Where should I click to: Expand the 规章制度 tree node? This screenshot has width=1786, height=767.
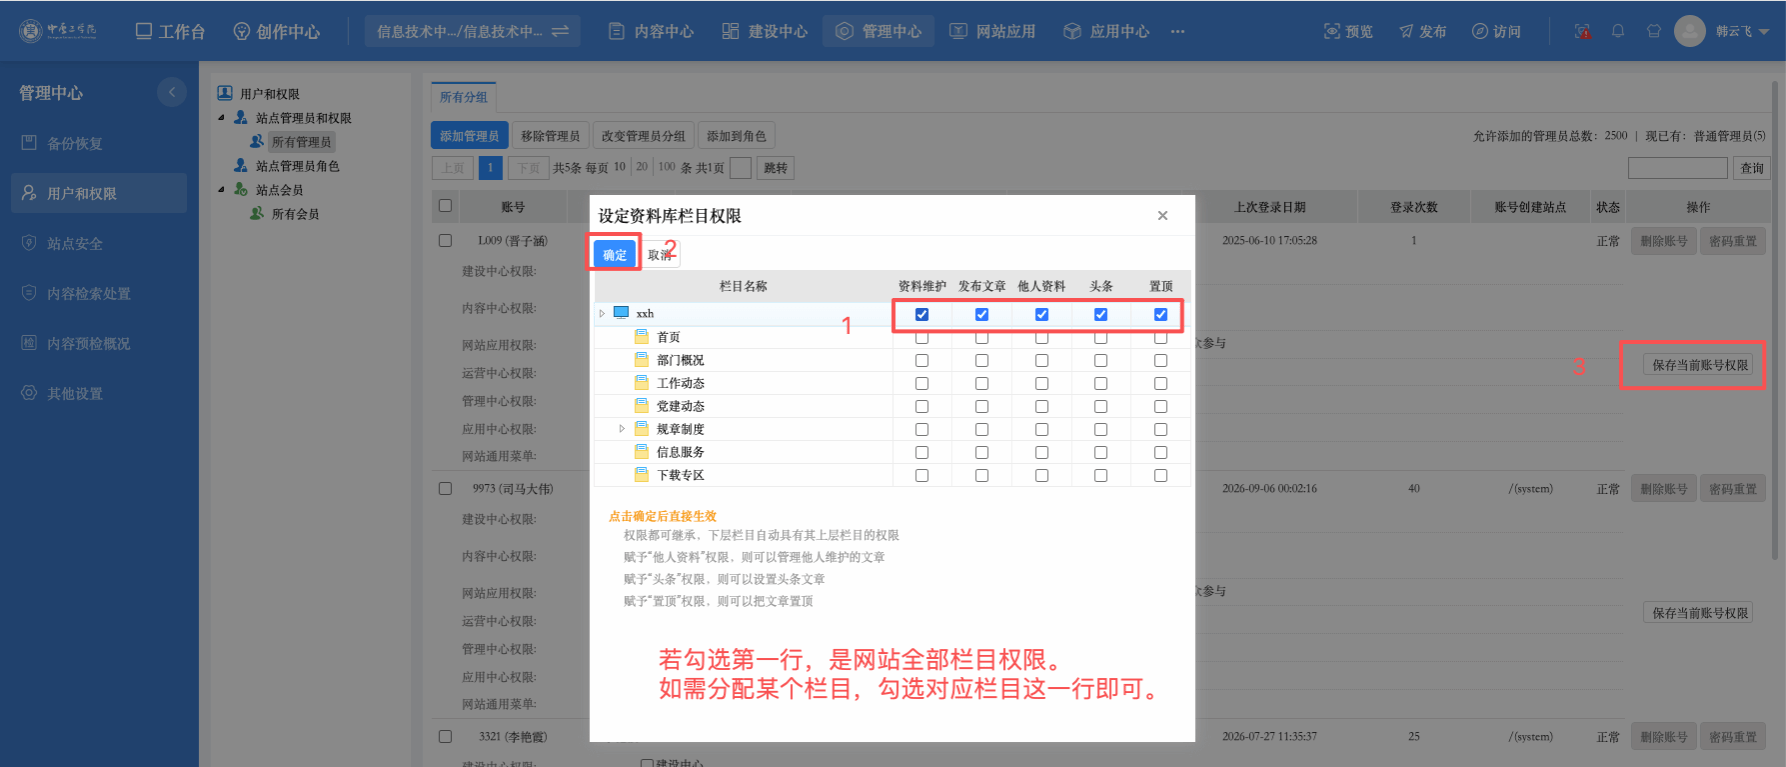pyautogui.click(x=622, y=429)
